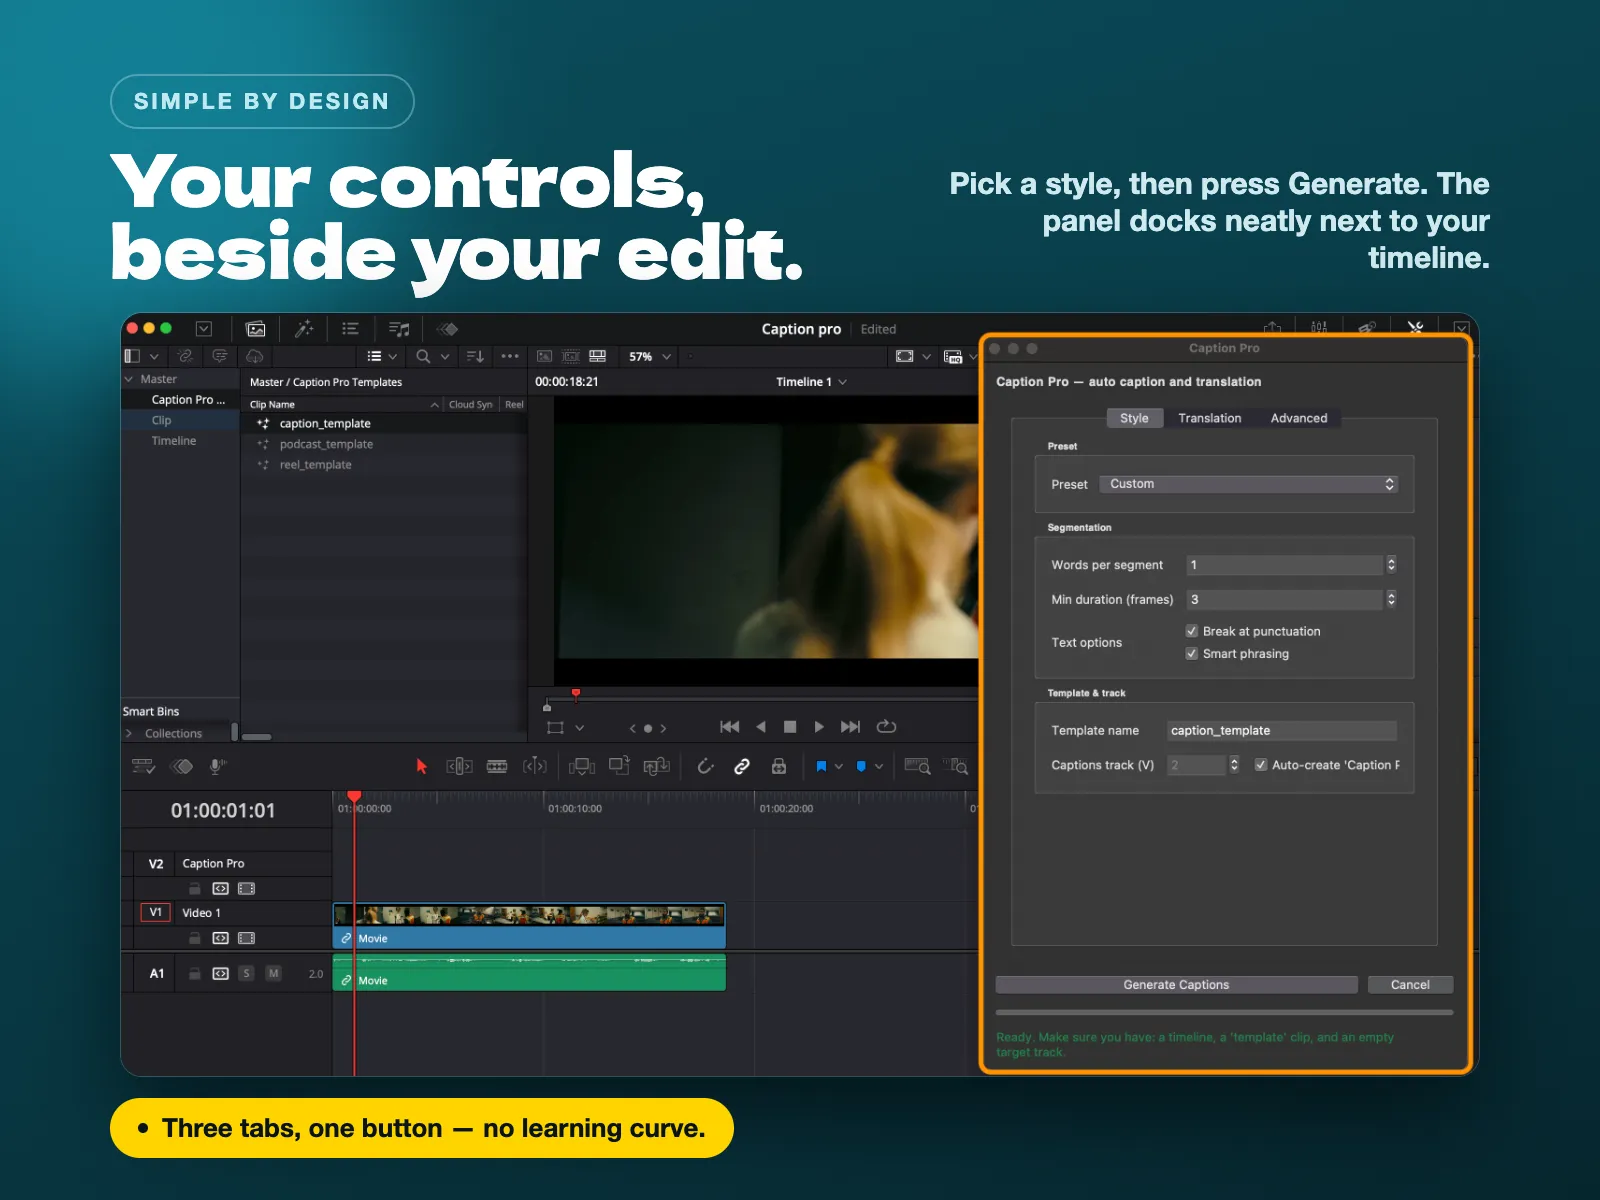Open the Effects magic wand icon
1600x1200 pixels.
pos(304,329)
